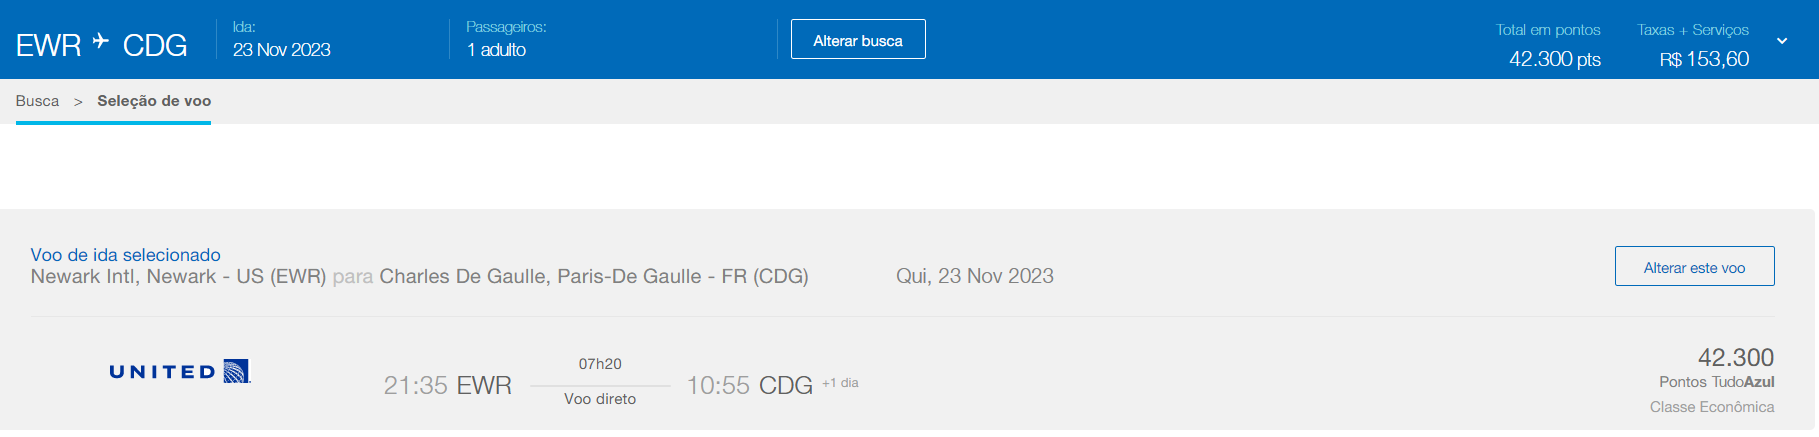This screenshot has height=437, width=1819.
Task: Go back to Busca breadcrumb
Action: coord(37,101)
